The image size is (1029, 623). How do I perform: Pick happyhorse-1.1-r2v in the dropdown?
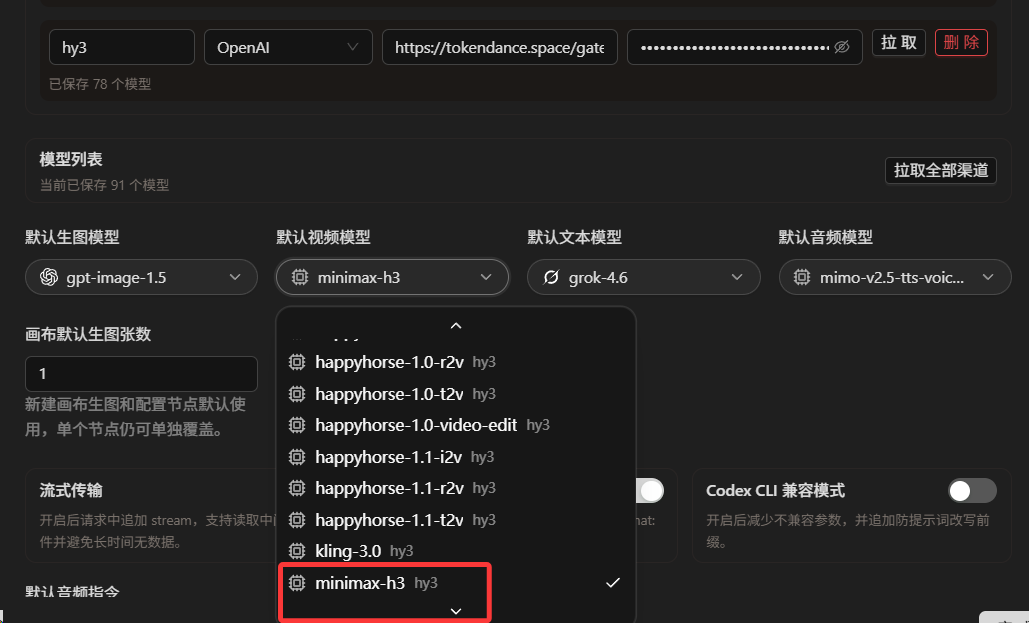[456, 488]
